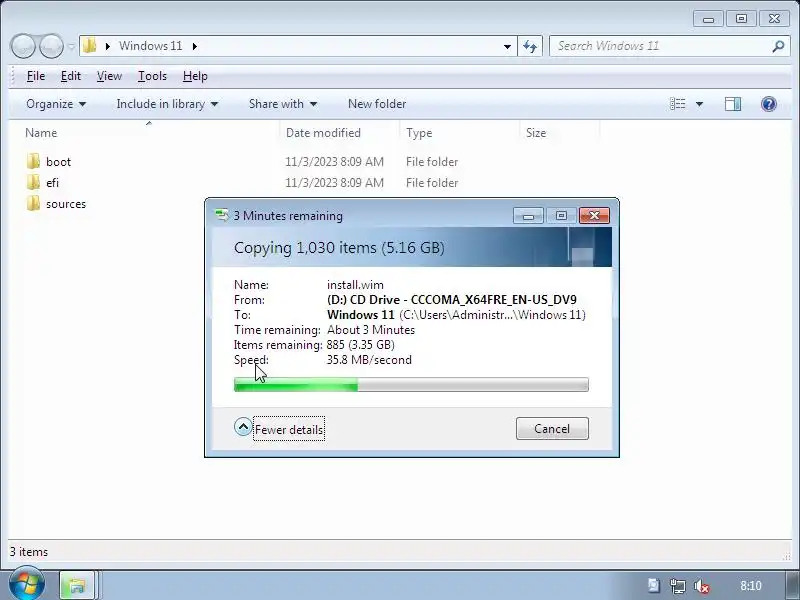Click the Refresh button beside address bar
Image resolution: width=800 pixels, height=600 pixels.
[x=530, y=46]
